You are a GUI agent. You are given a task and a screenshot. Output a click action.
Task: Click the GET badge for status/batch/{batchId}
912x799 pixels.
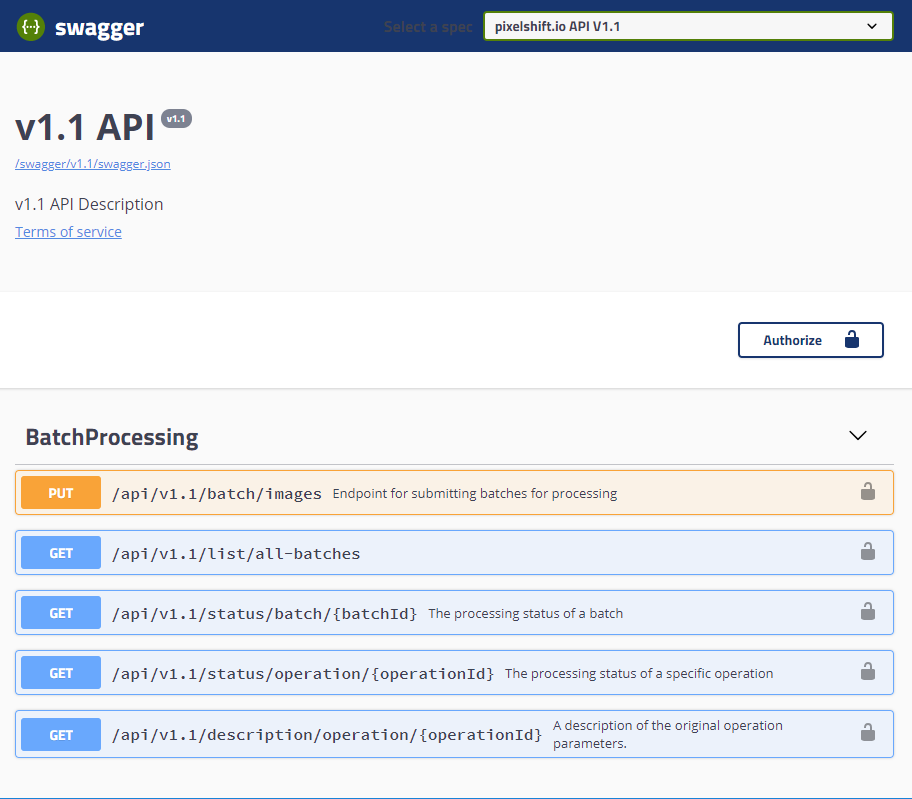61,612
